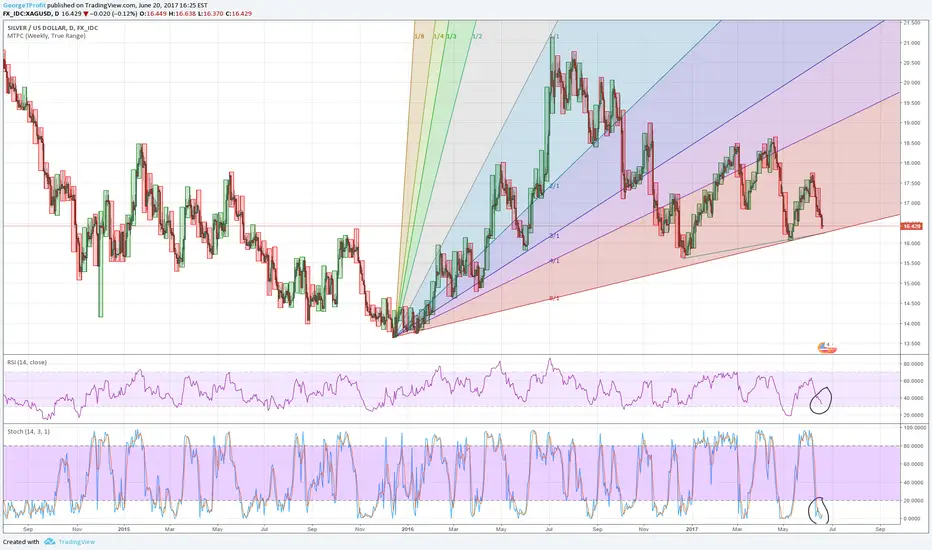Image resolution: width=932 pixels, height=550 pixels.
Task: Select the MTPC (Weekly, True Range) indicator label
Action: 46,36
